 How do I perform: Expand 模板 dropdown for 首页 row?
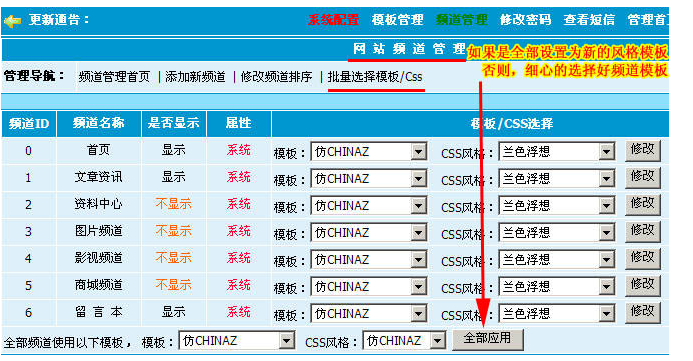(369, 152)
